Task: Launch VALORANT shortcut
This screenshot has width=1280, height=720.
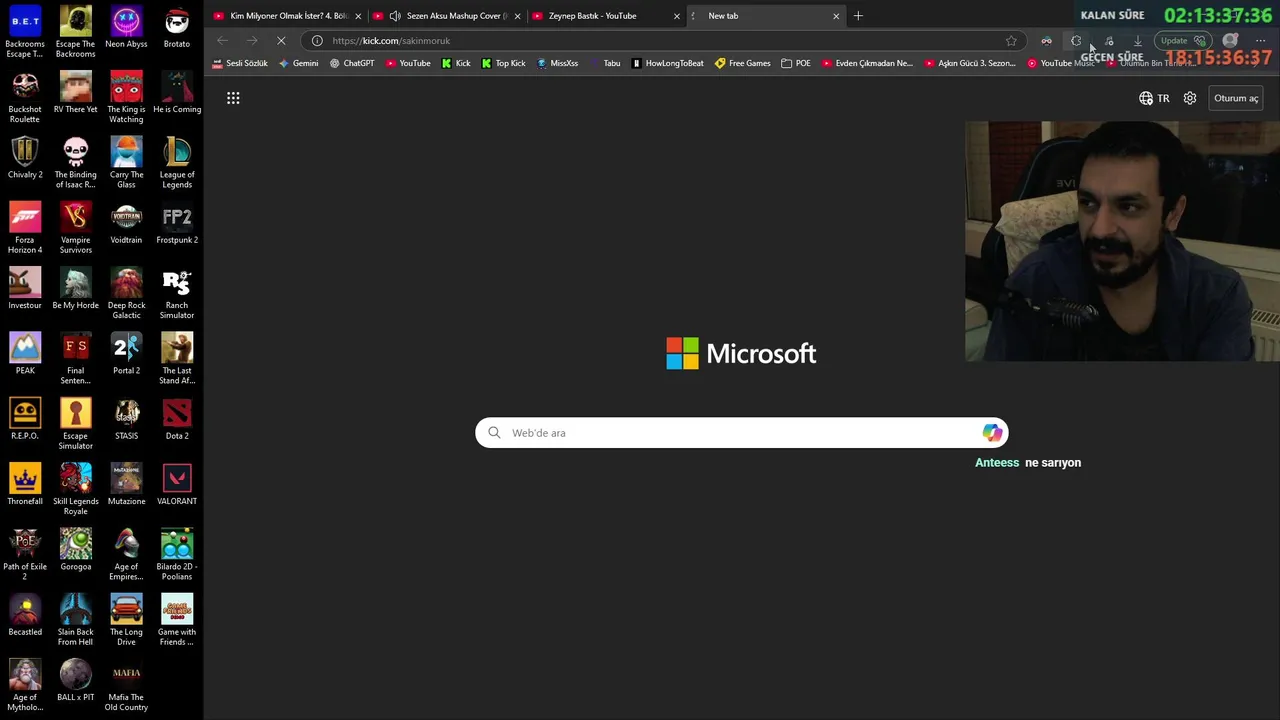Action: (177, 484)
